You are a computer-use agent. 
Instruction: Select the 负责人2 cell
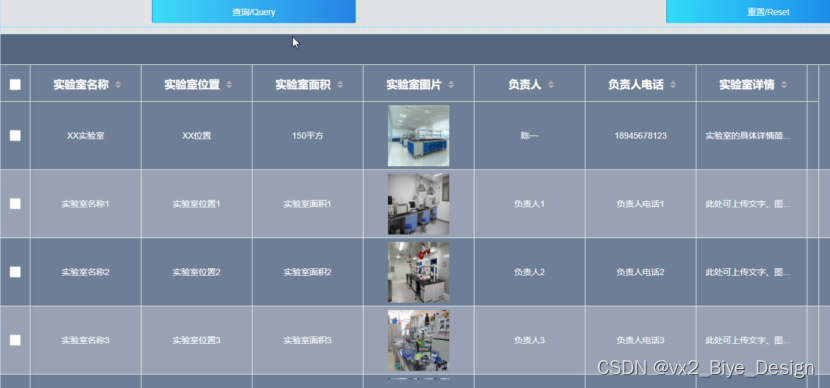click(x=529, y=272)
